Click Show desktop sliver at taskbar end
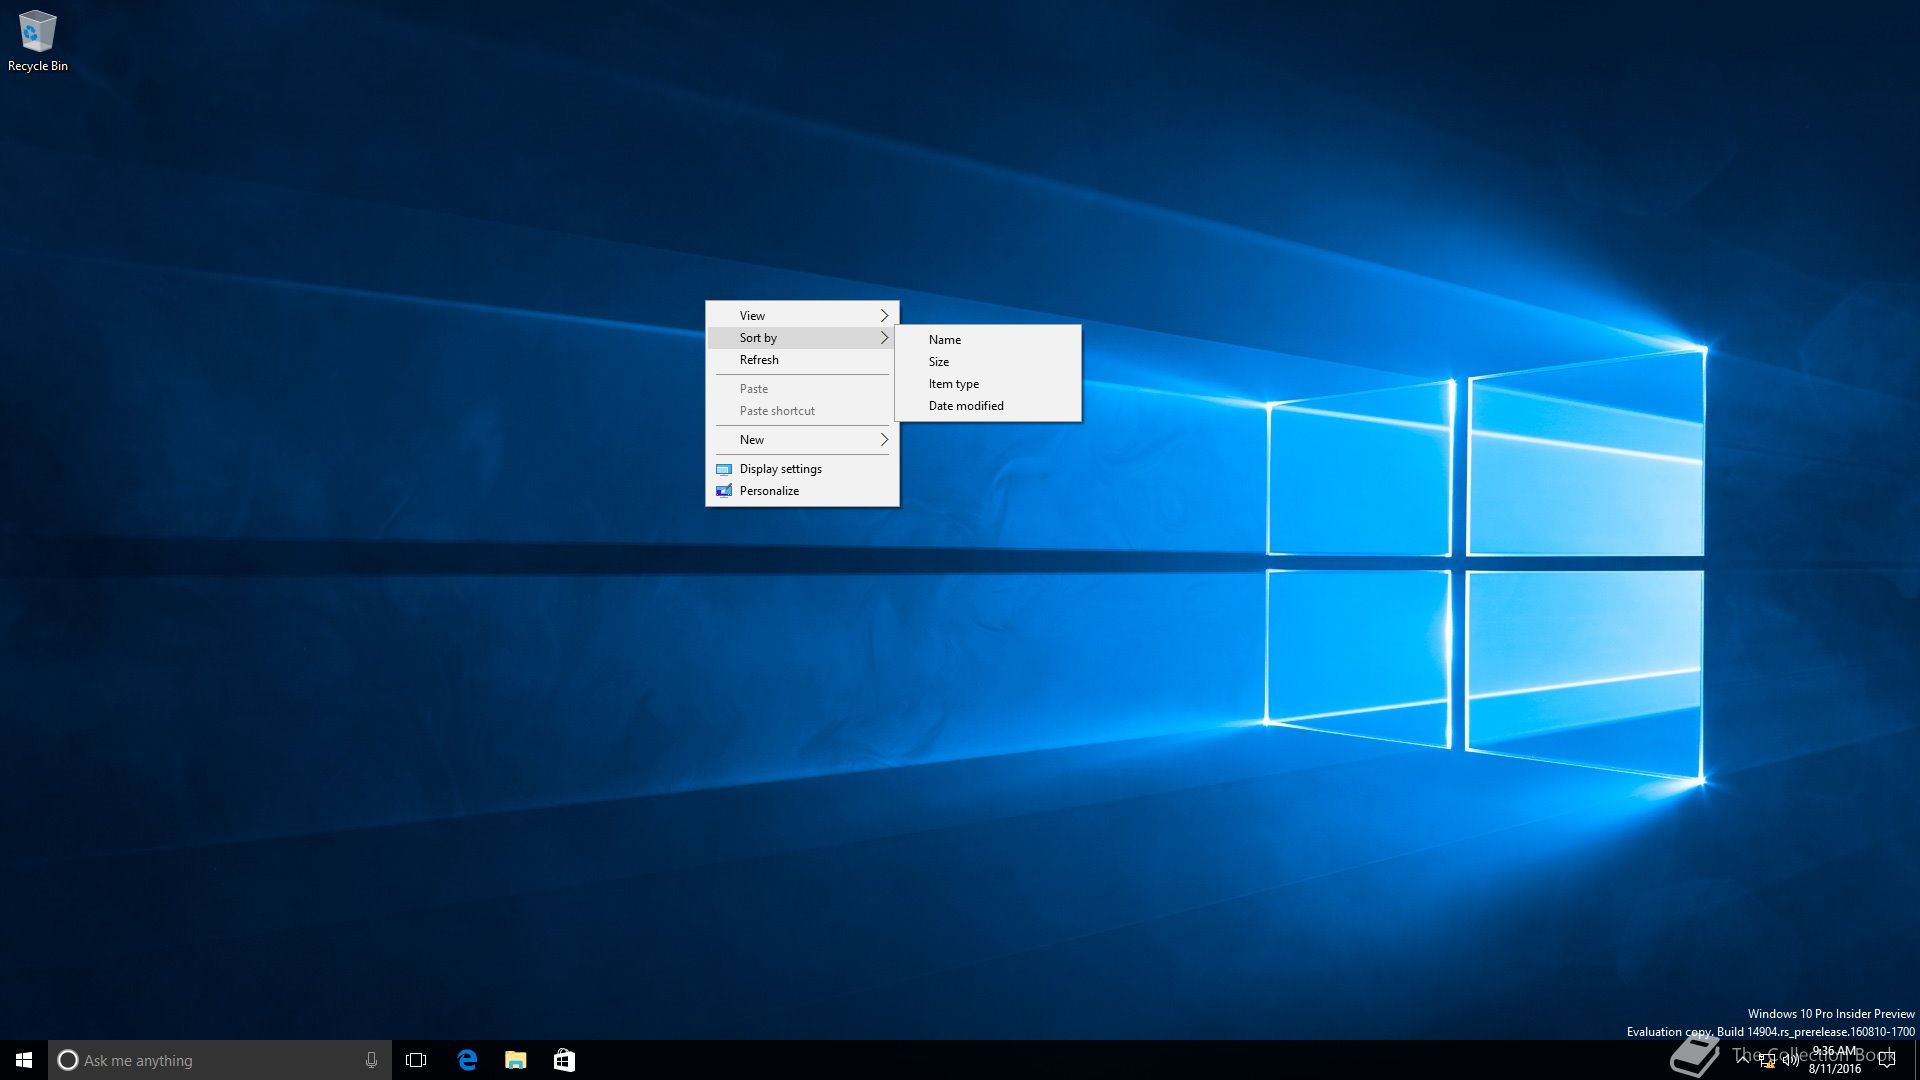Viewport: 1920px width, 1080px height. coord(1917,1060)
